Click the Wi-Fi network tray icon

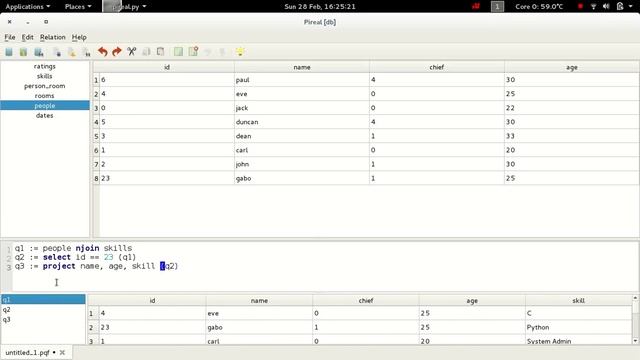click(x=593, y=7)
